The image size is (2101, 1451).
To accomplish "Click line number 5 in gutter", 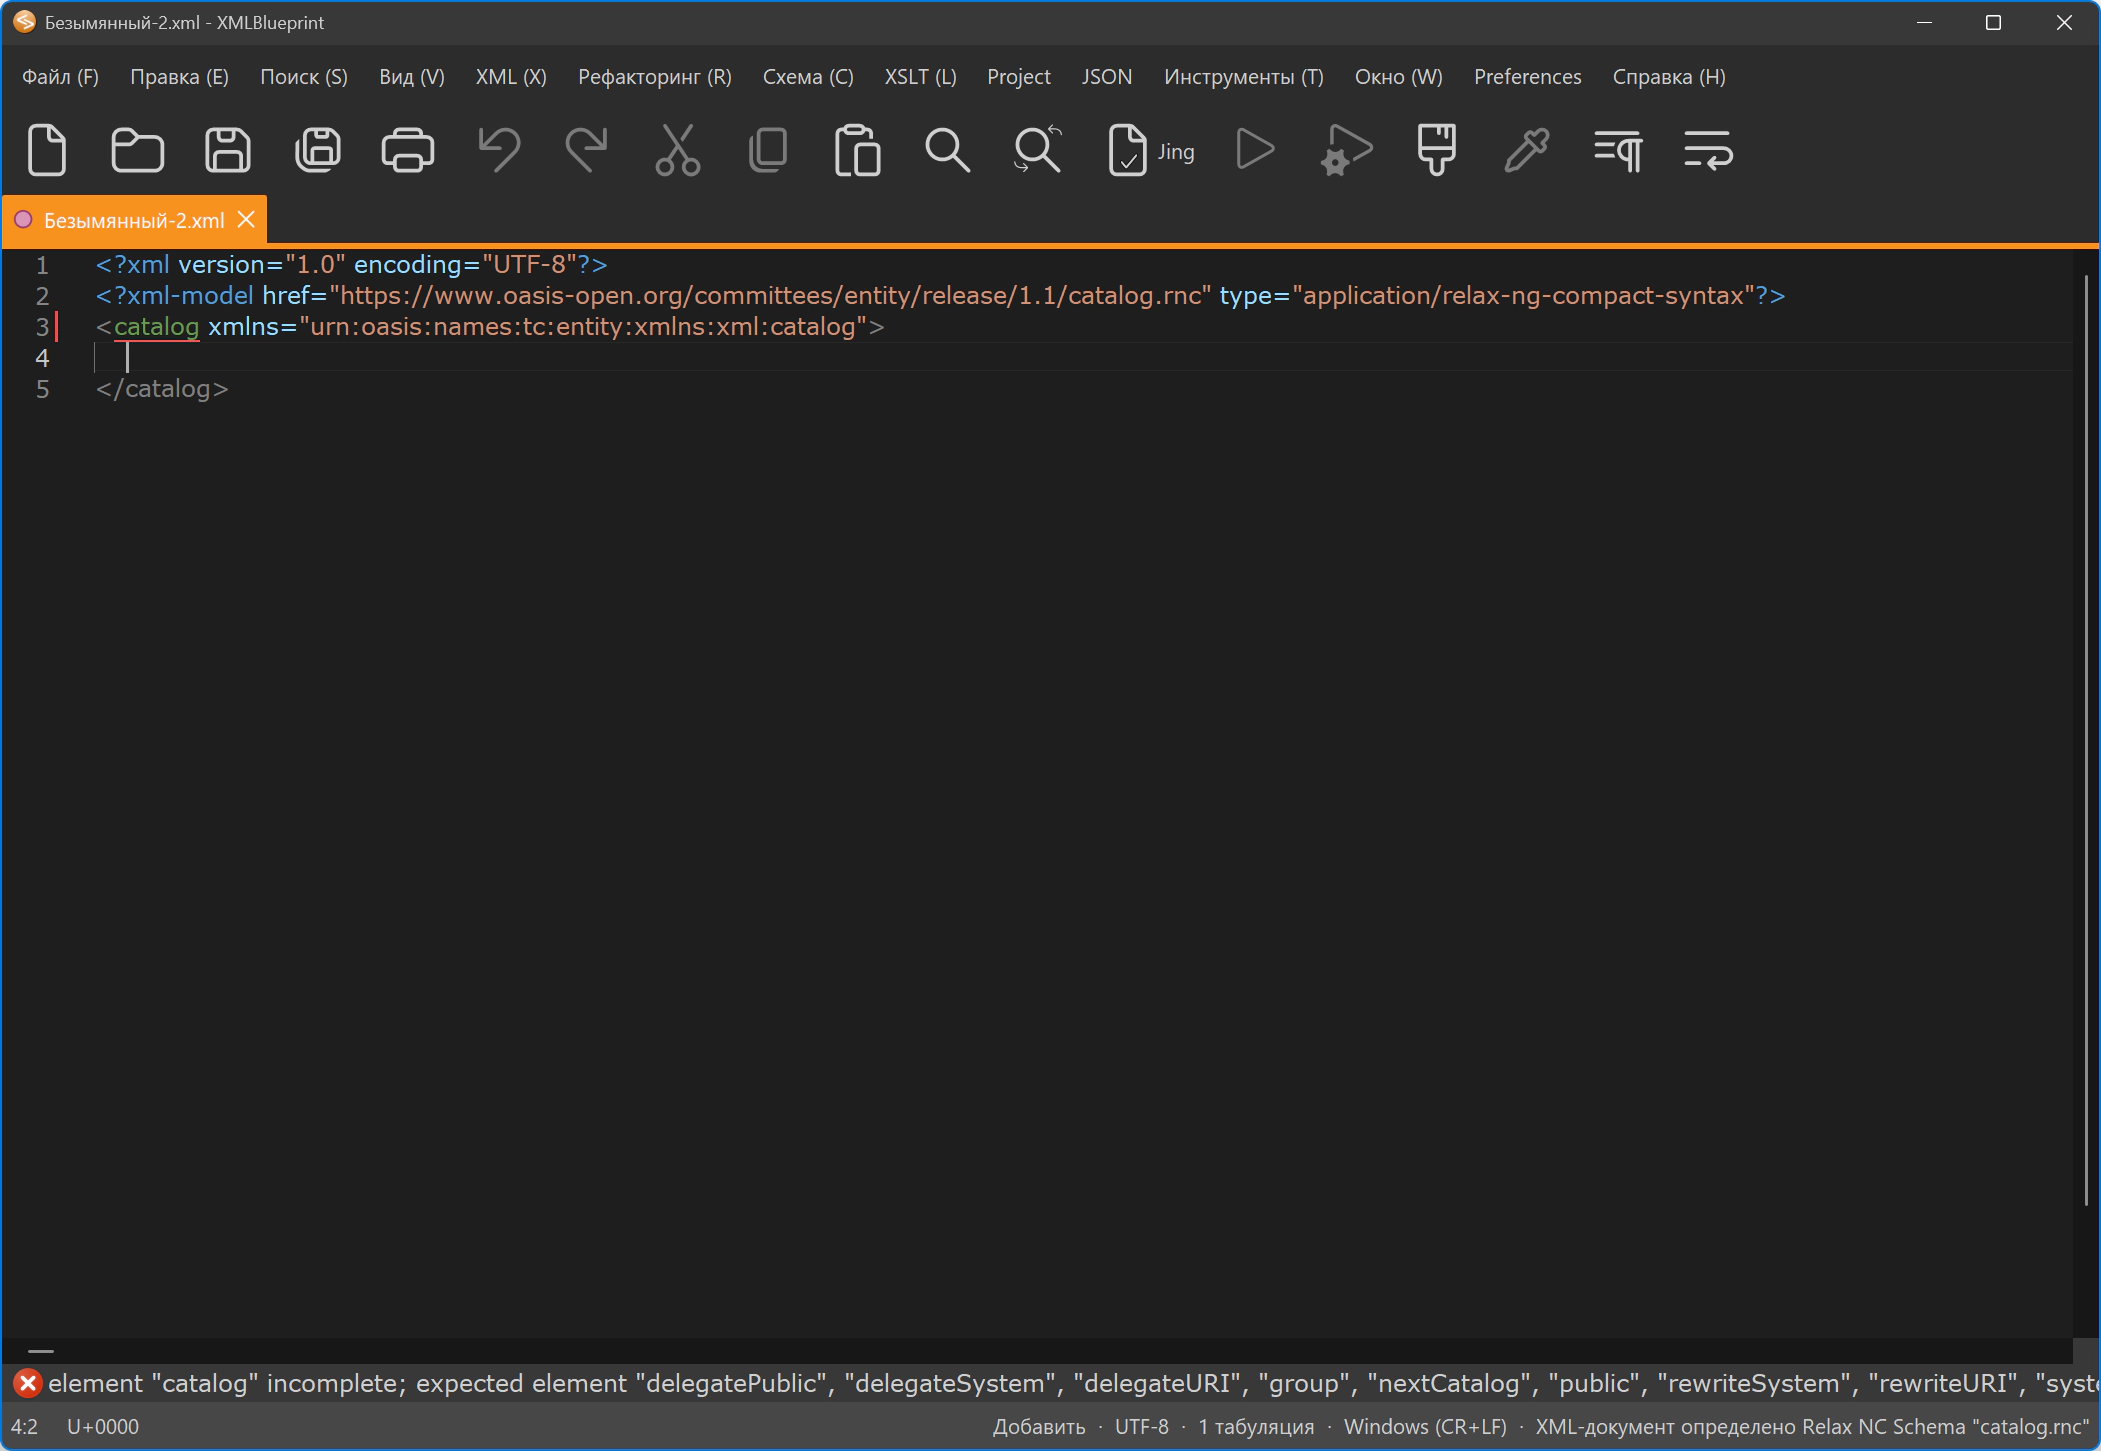I will (x=42, y=389).
